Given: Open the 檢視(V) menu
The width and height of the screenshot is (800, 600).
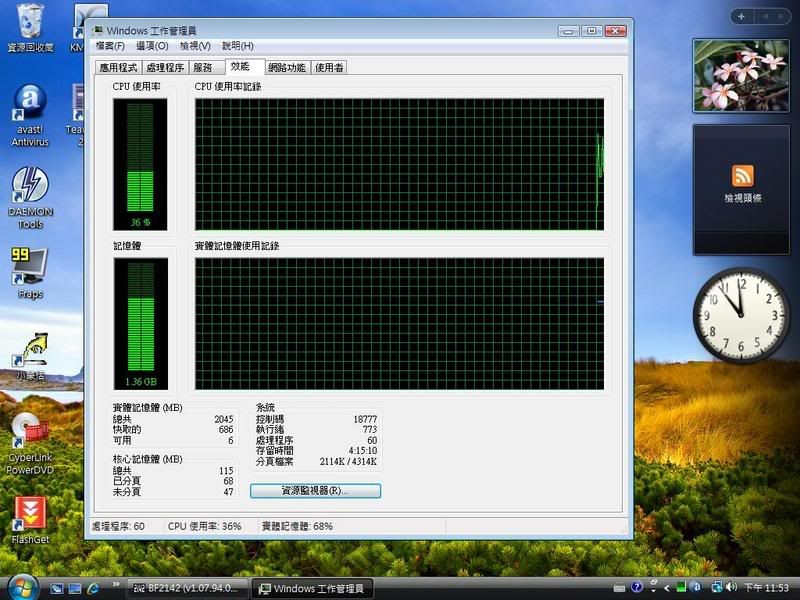Looking at the screenshot, I should 195,46.
